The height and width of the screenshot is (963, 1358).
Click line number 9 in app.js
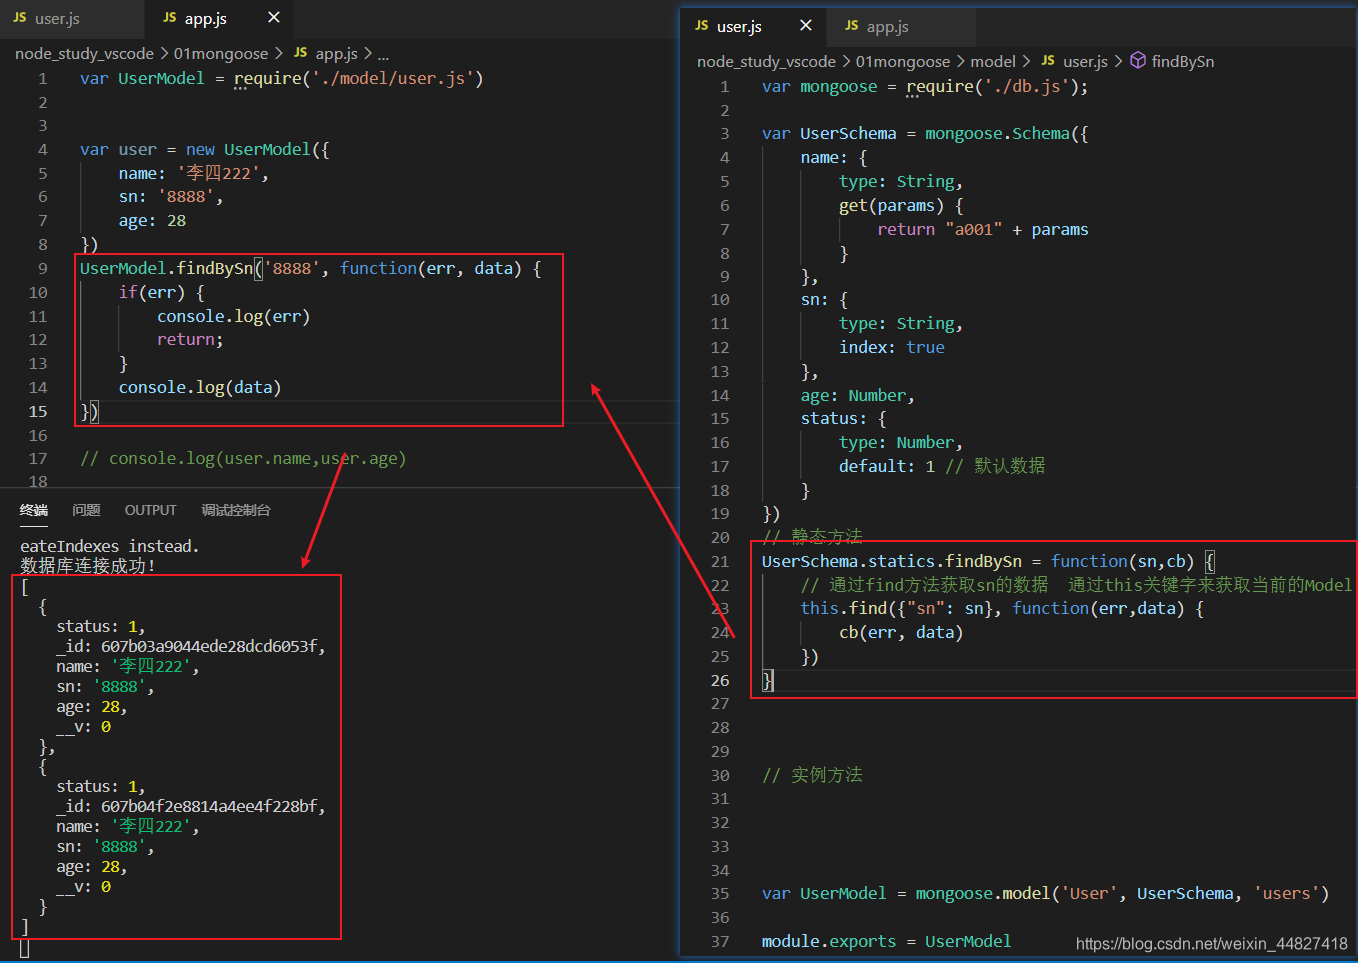[43, 268]
